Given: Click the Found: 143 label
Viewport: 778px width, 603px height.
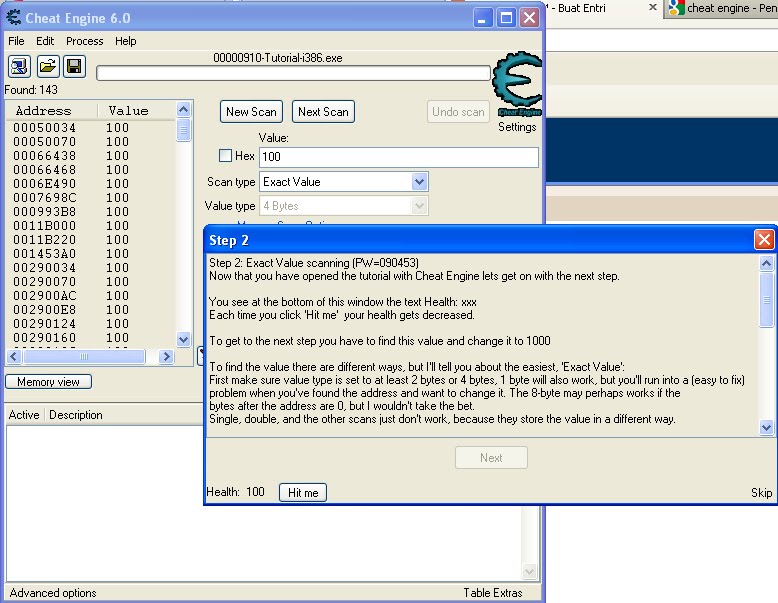Looking at the screenshot, I should click(31, 90).
